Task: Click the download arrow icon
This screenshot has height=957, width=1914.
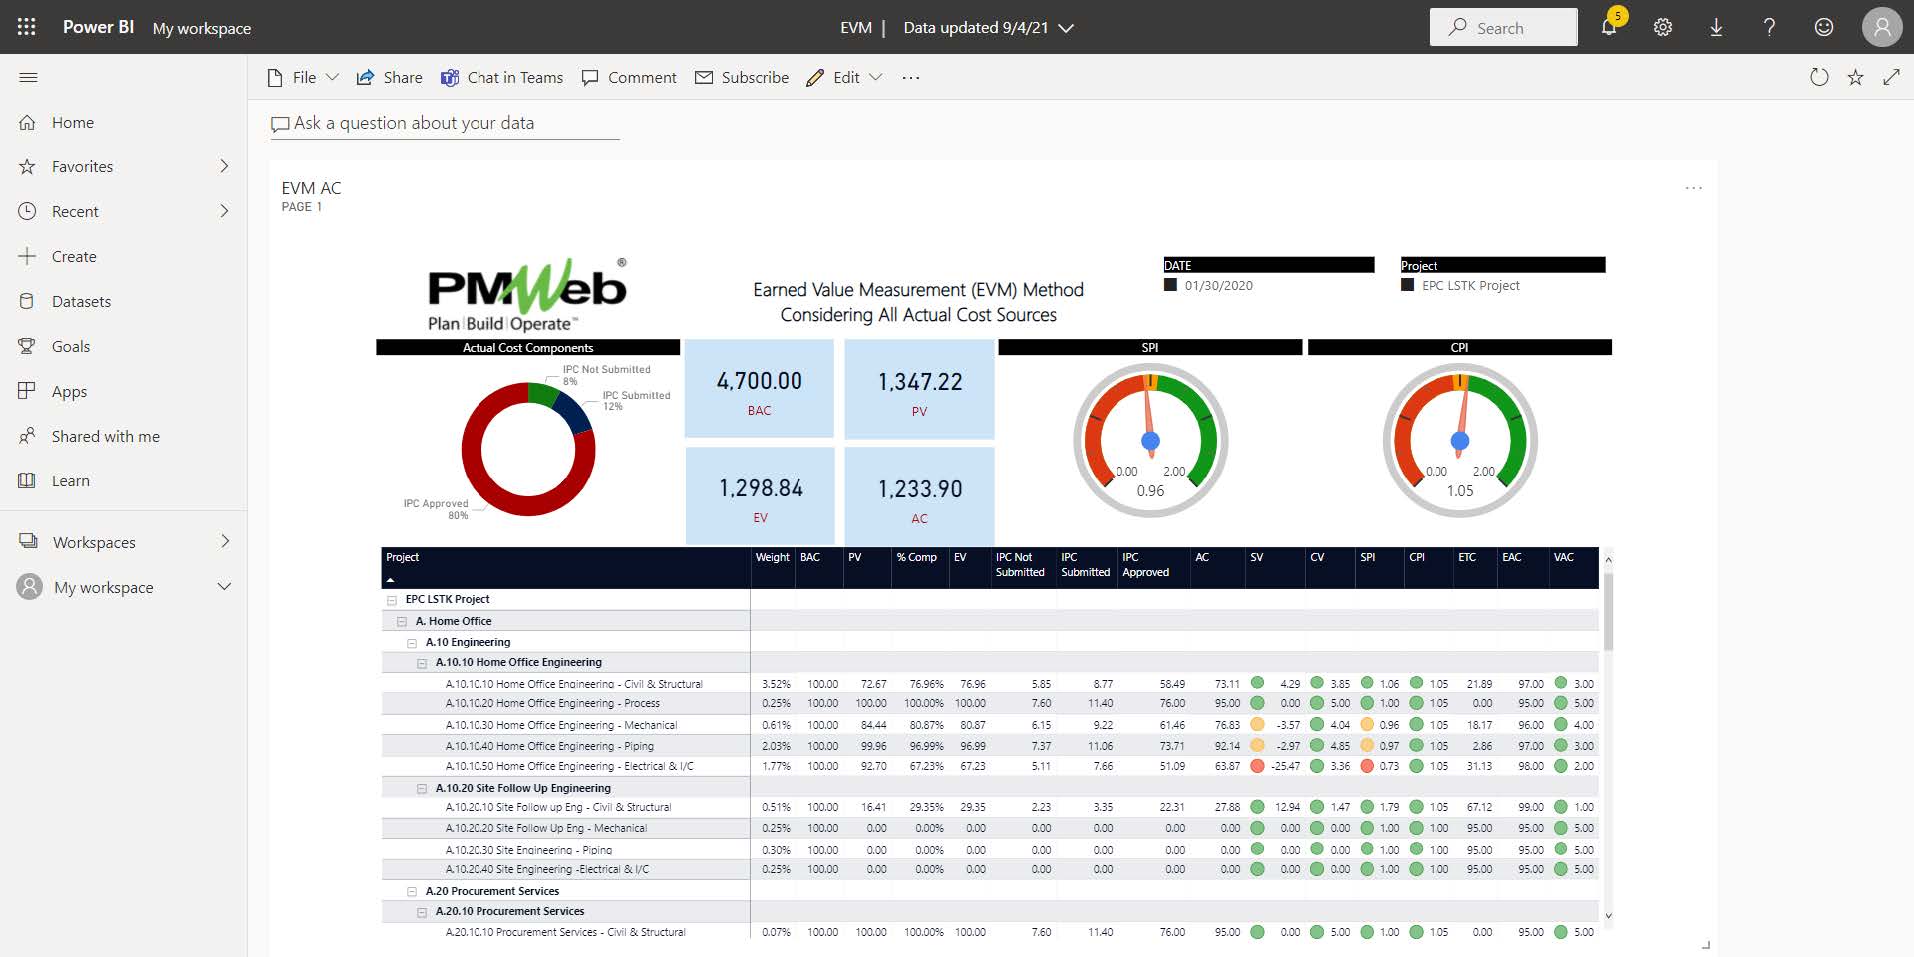Action: tap(1716, 28)
